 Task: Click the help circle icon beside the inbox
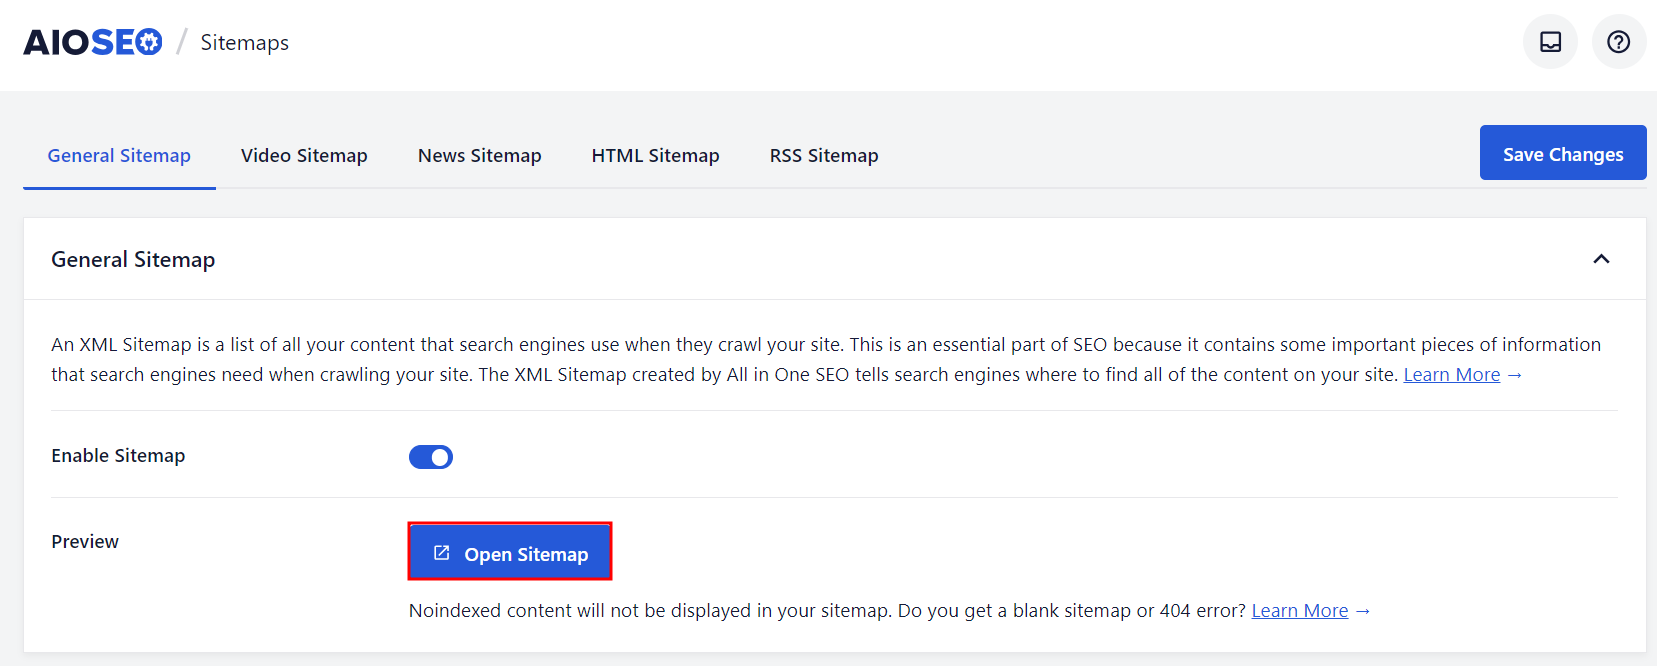point(1618,41)
